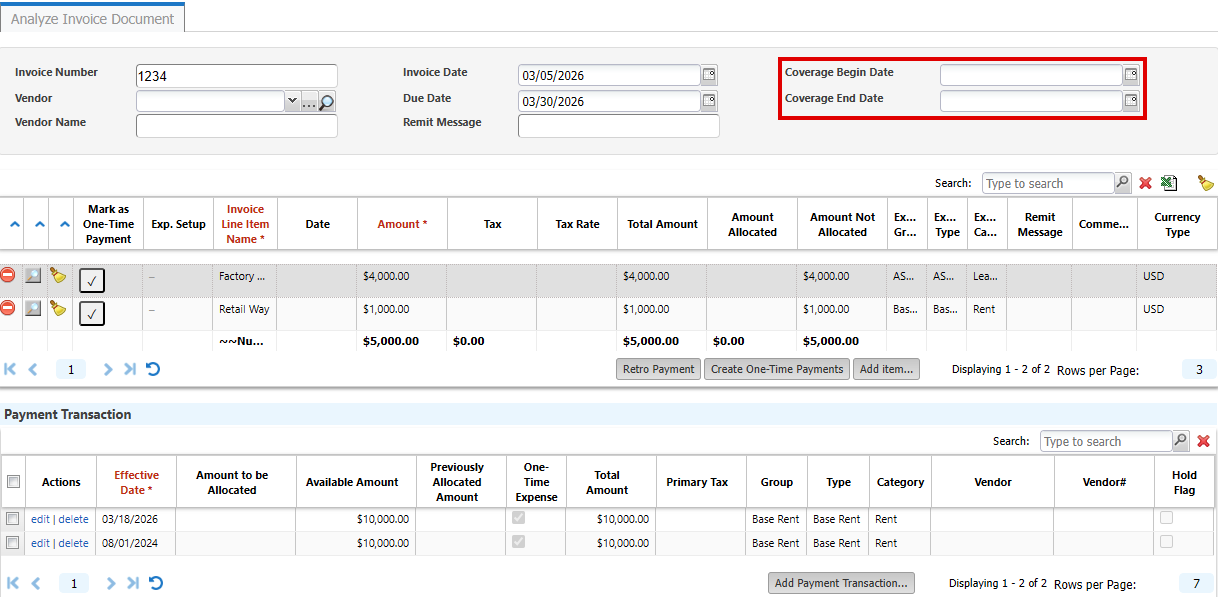The height and width of the screenshot is (597, 1218).
Task: Toggle Hold Flag for 08/01/2024 row
Action: tap(1166, 542)
